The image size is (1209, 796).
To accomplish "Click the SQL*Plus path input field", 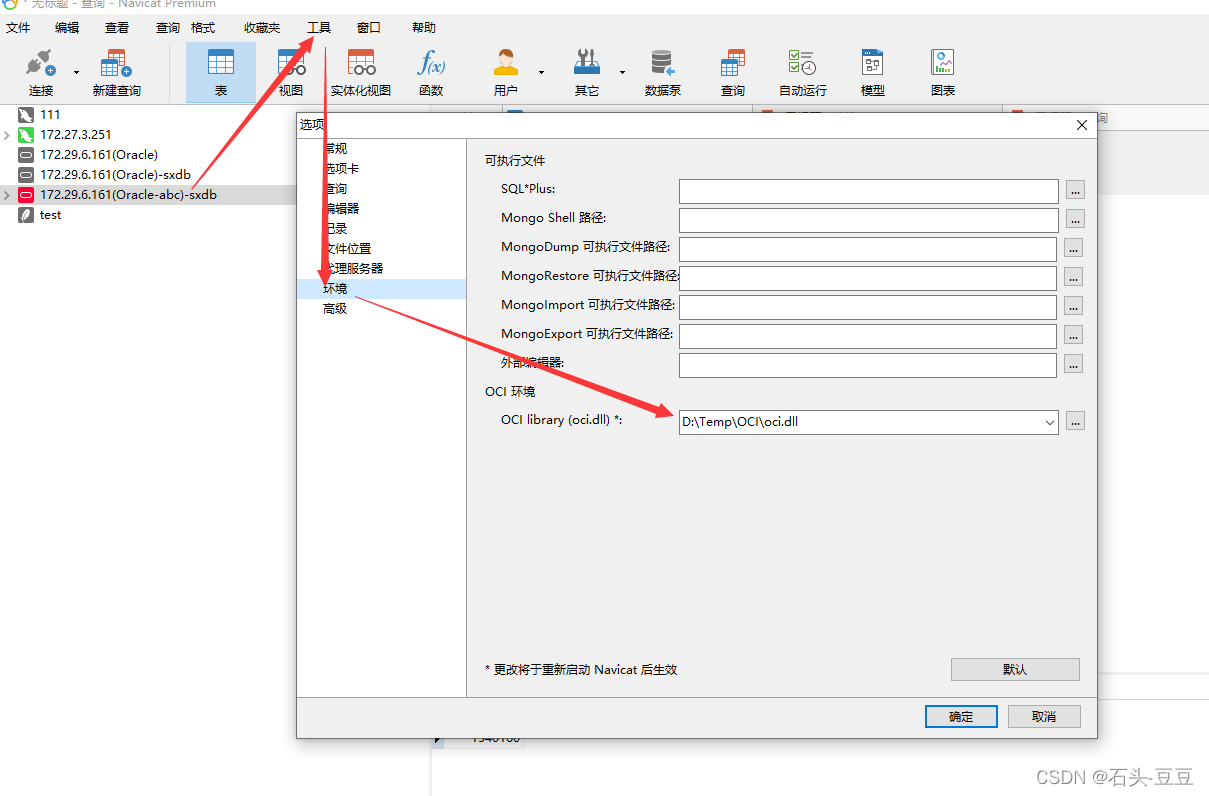I will coord(868,191).
